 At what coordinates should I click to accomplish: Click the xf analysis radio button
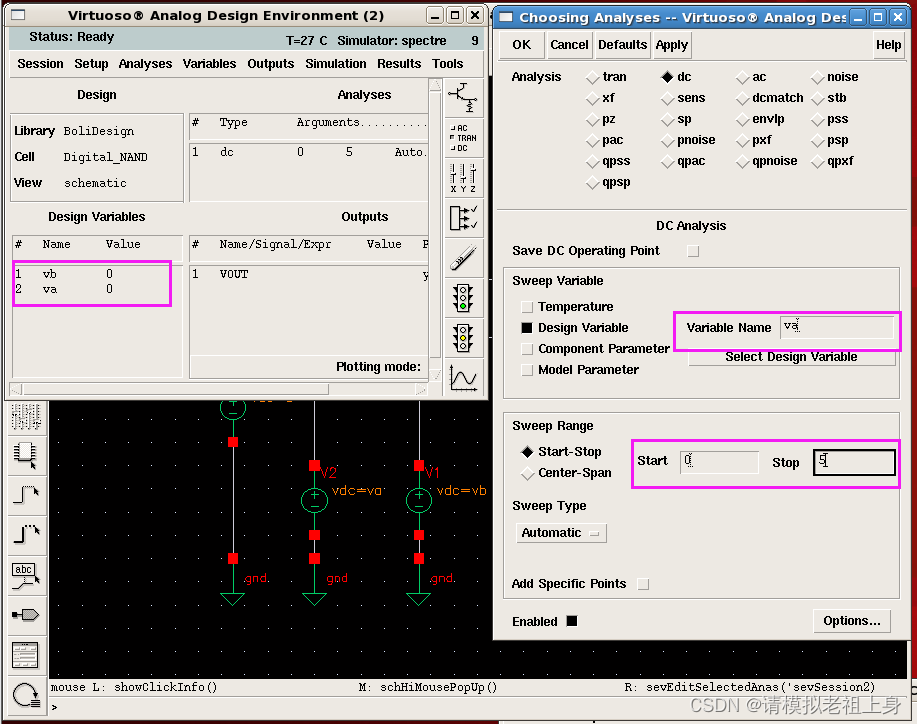click(x=593, y=98)
